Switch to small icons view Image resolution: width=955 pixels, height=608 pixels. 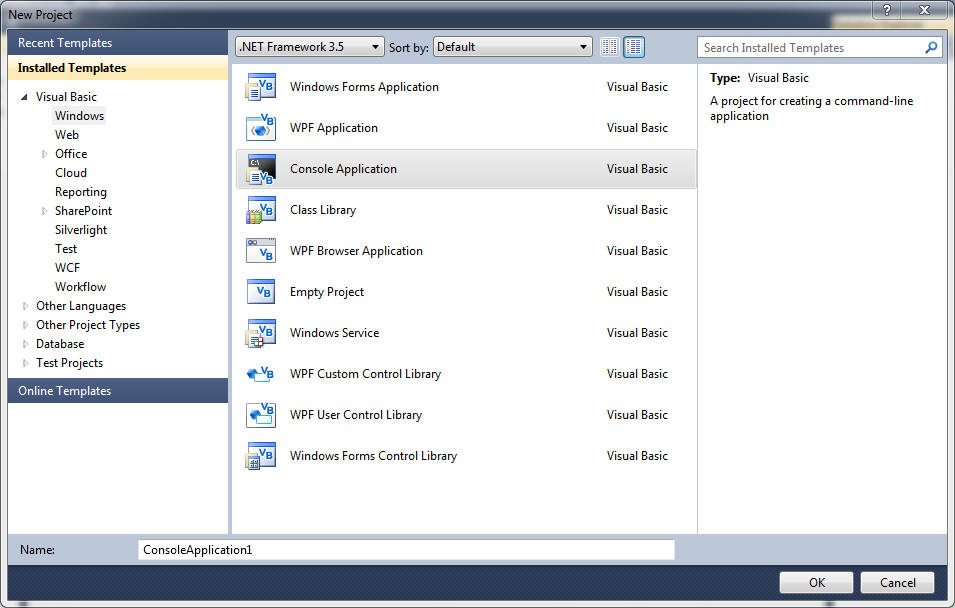click(609, 47)
